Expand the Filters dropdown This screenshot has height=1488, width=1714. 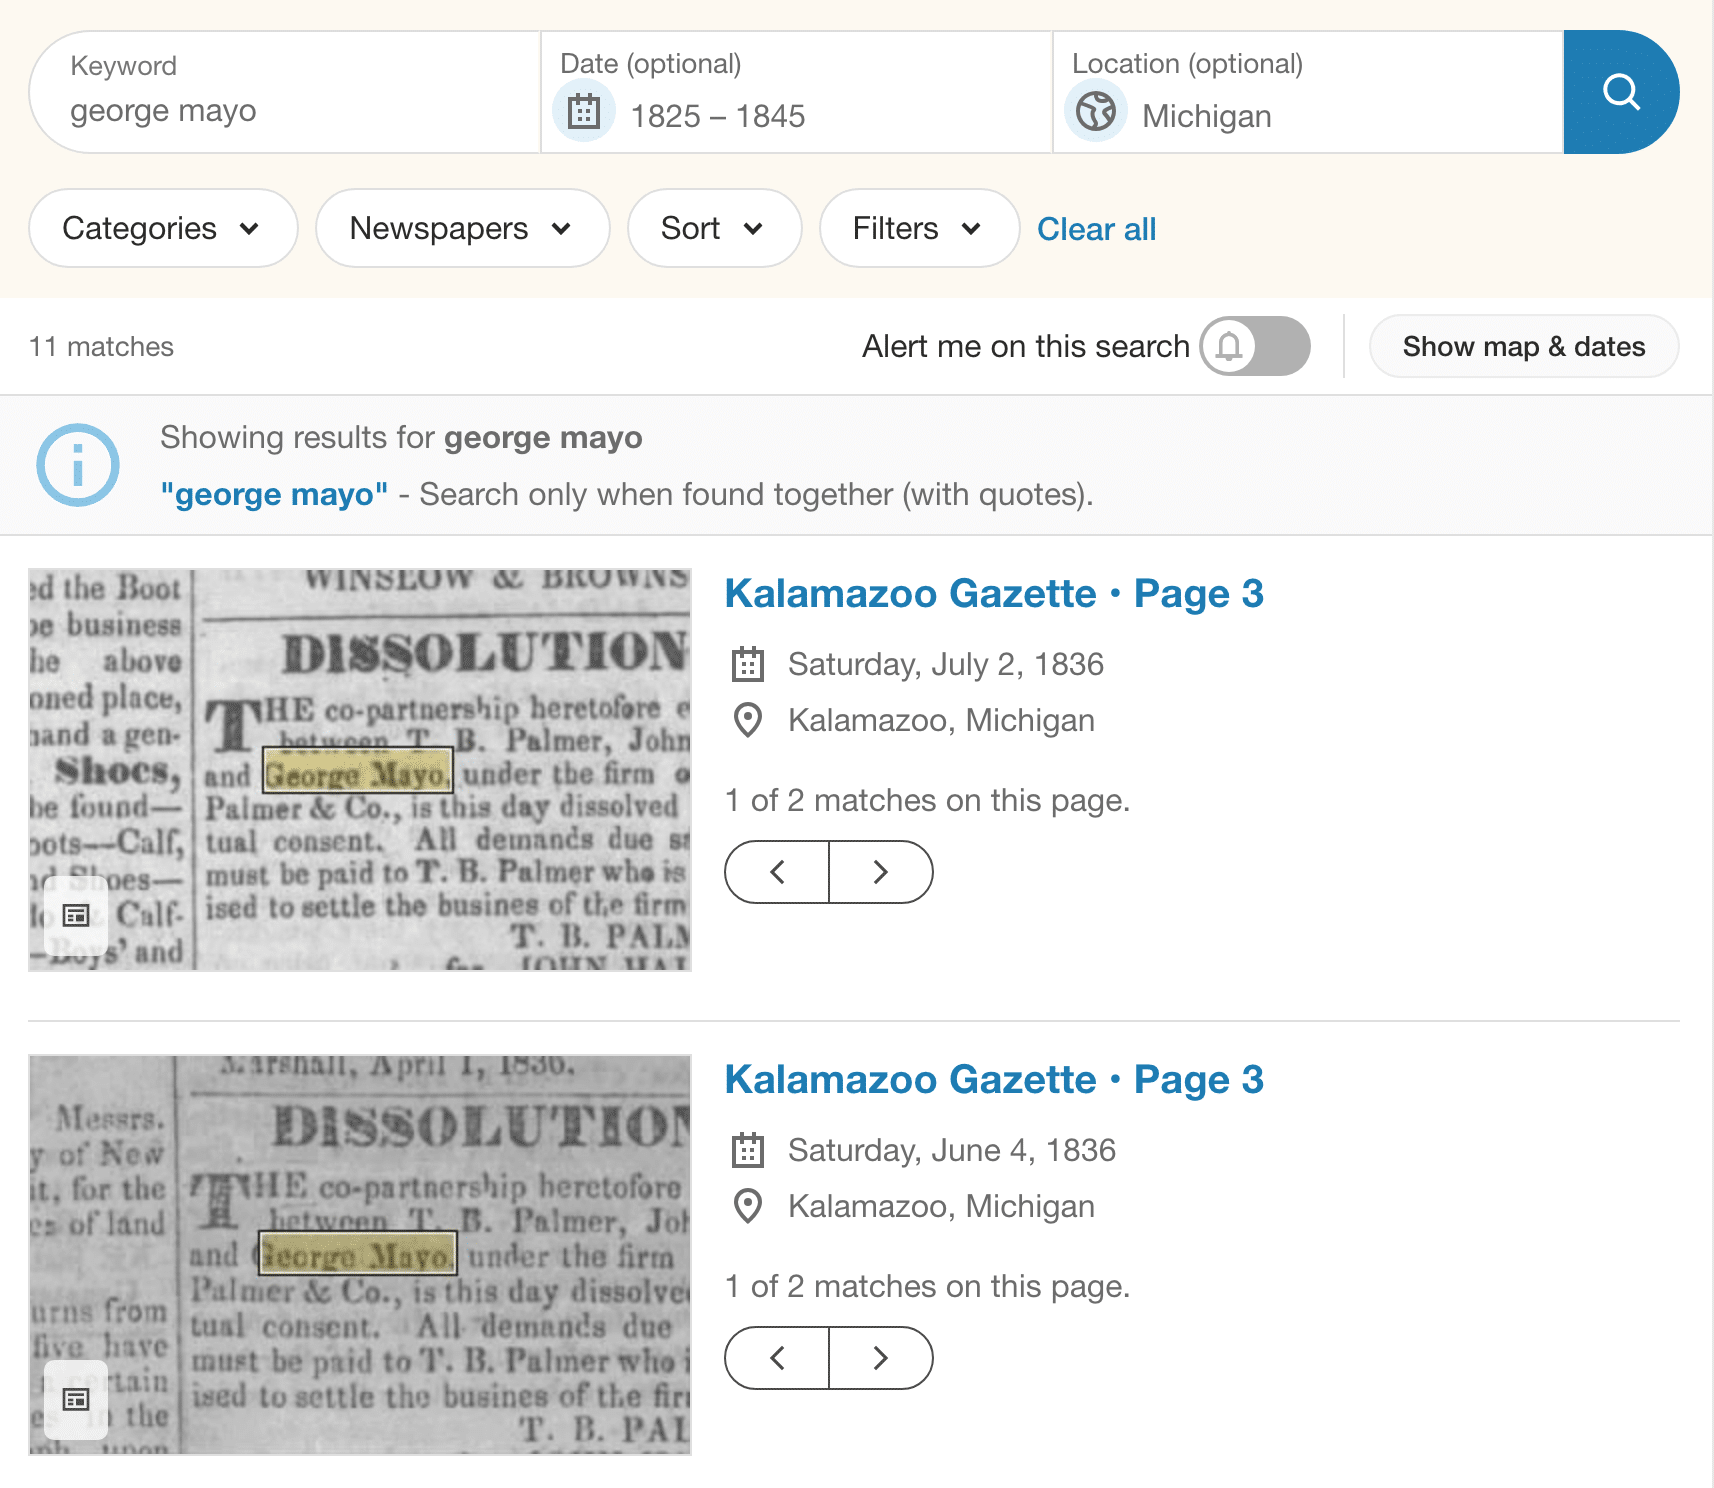pyautogui.click(x=918, y=228)
